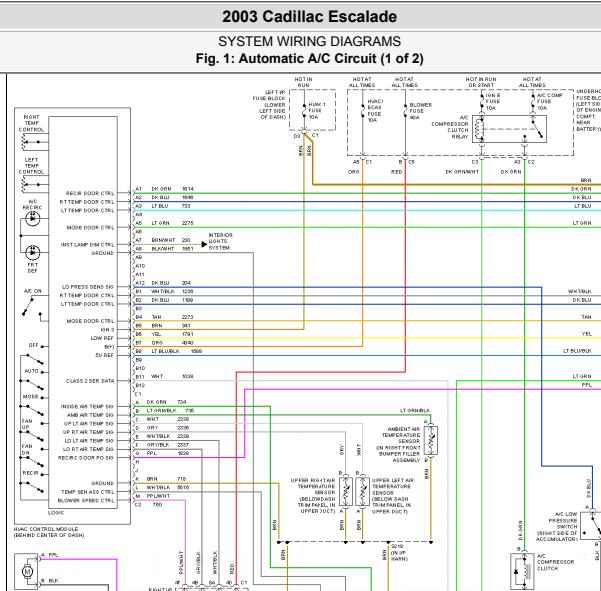This screenshot has height=591, width=601.
Task: Click the 'YEL 1791' wire label
Action: coord(172,334)
